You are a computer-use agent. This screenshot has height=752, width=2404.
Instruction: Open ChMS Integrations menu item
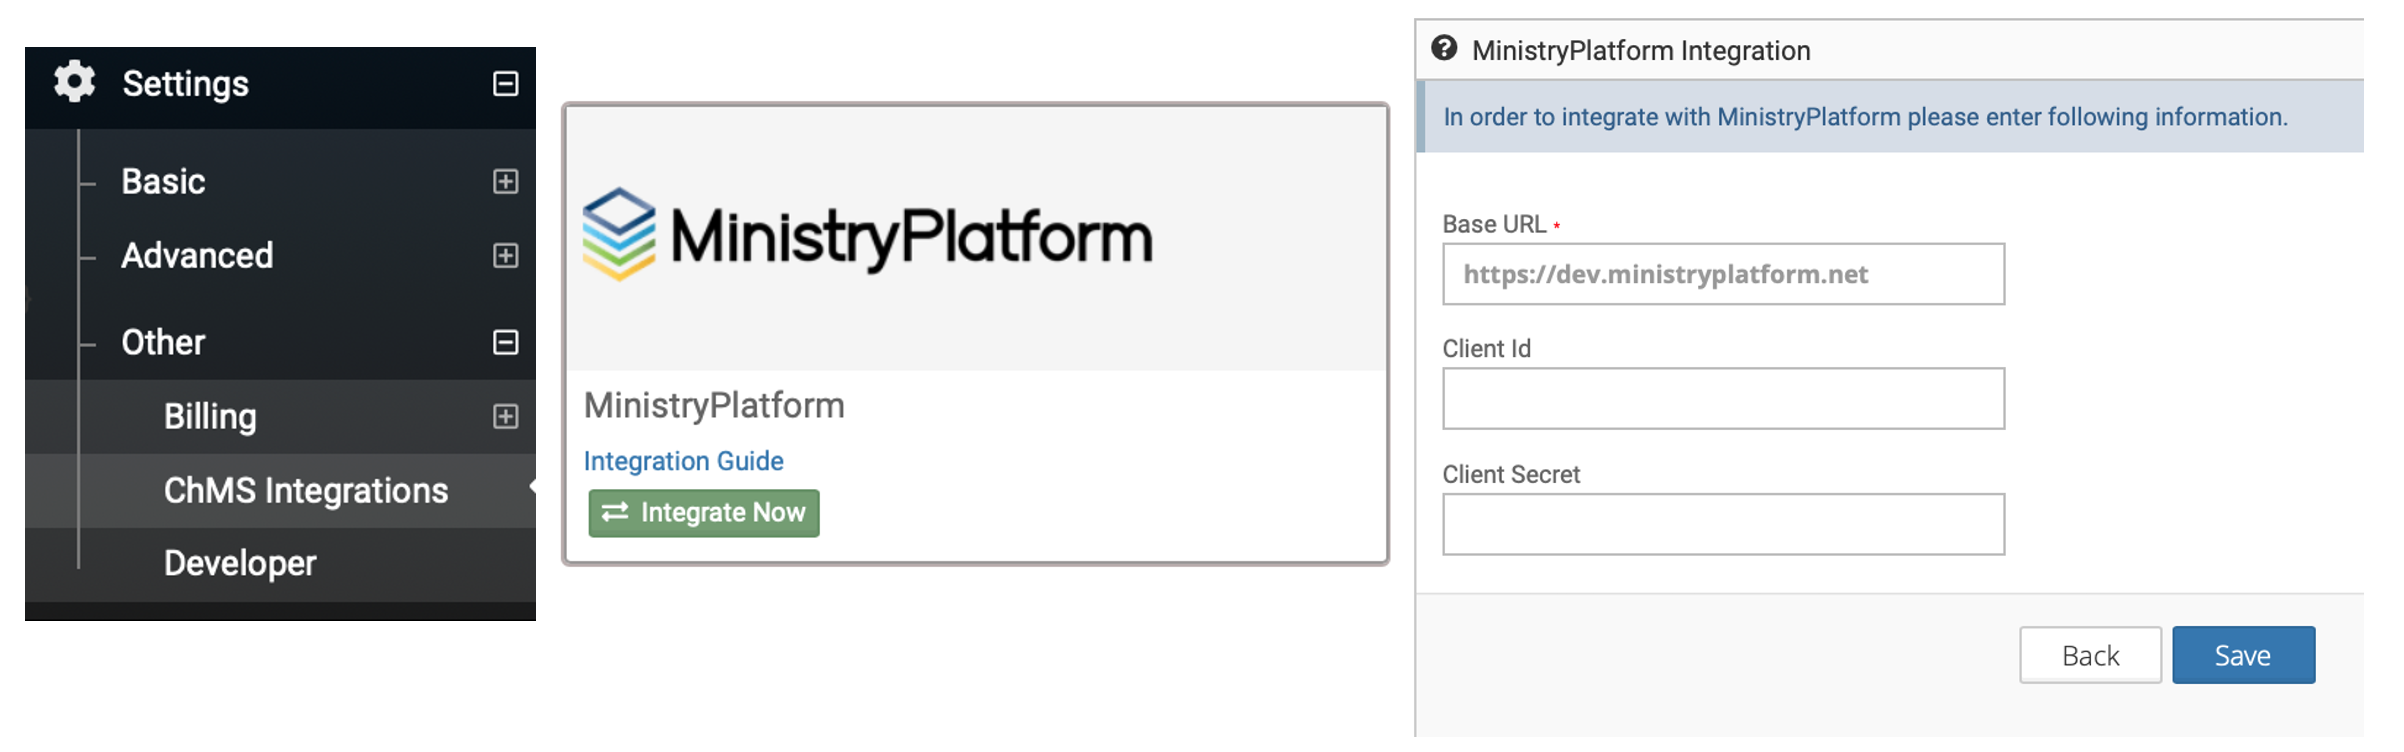pyautogui.click(x=305, y=491)
